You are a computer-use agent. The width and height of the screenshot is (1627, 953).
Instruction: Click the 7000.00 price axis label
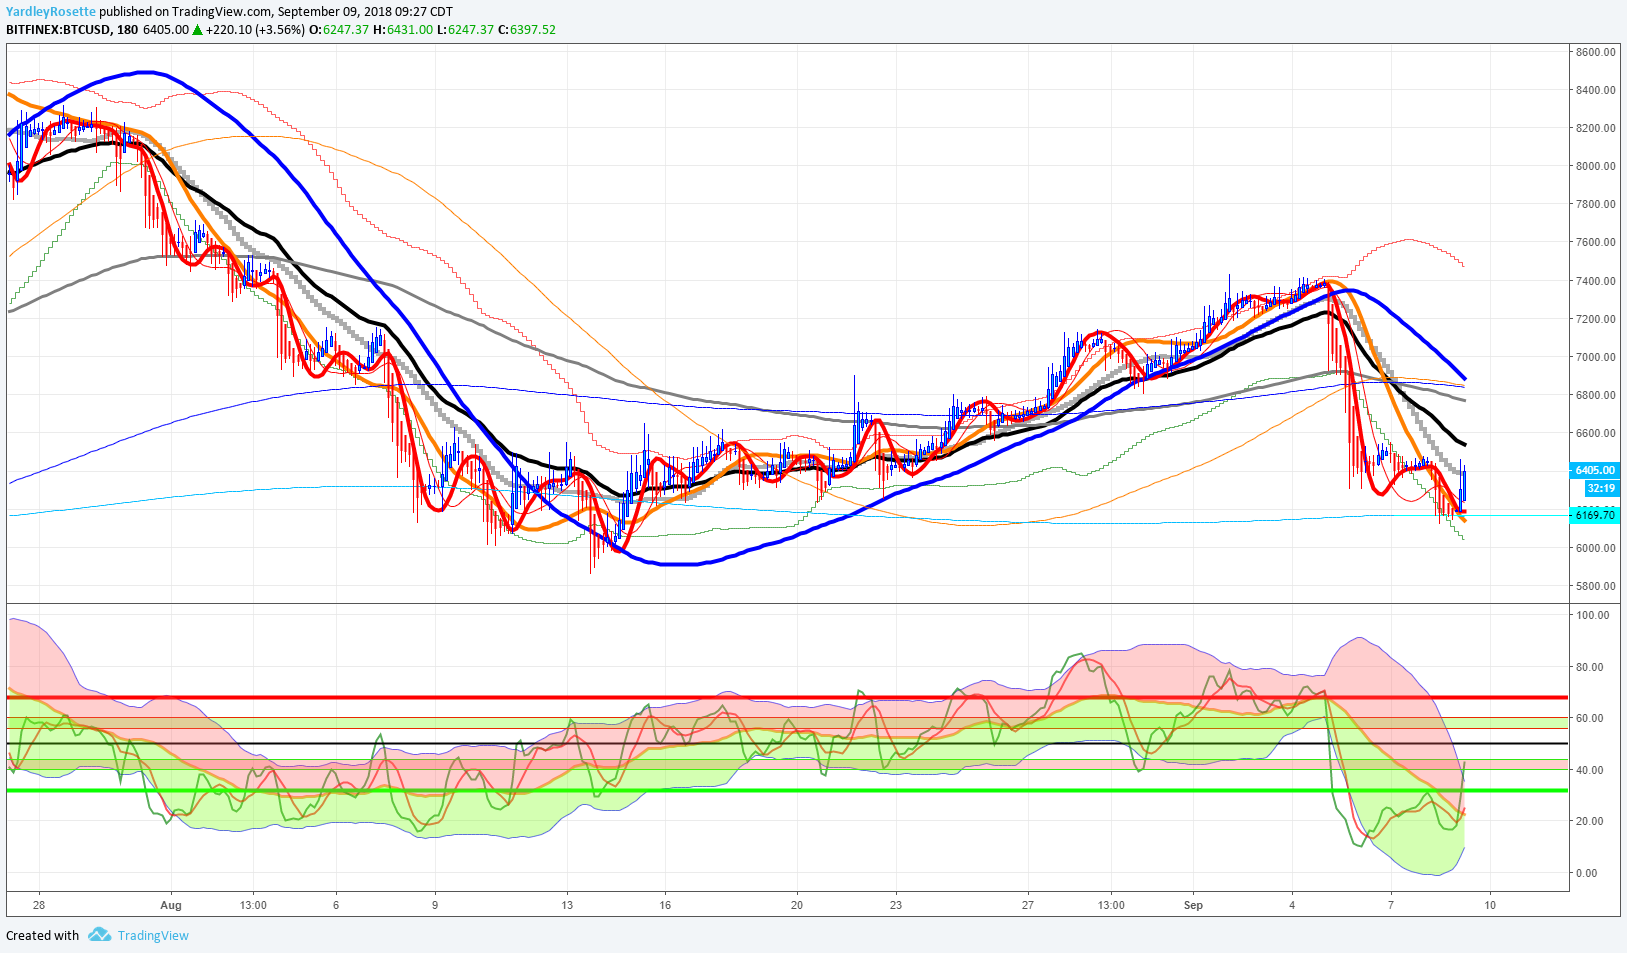1595,357
